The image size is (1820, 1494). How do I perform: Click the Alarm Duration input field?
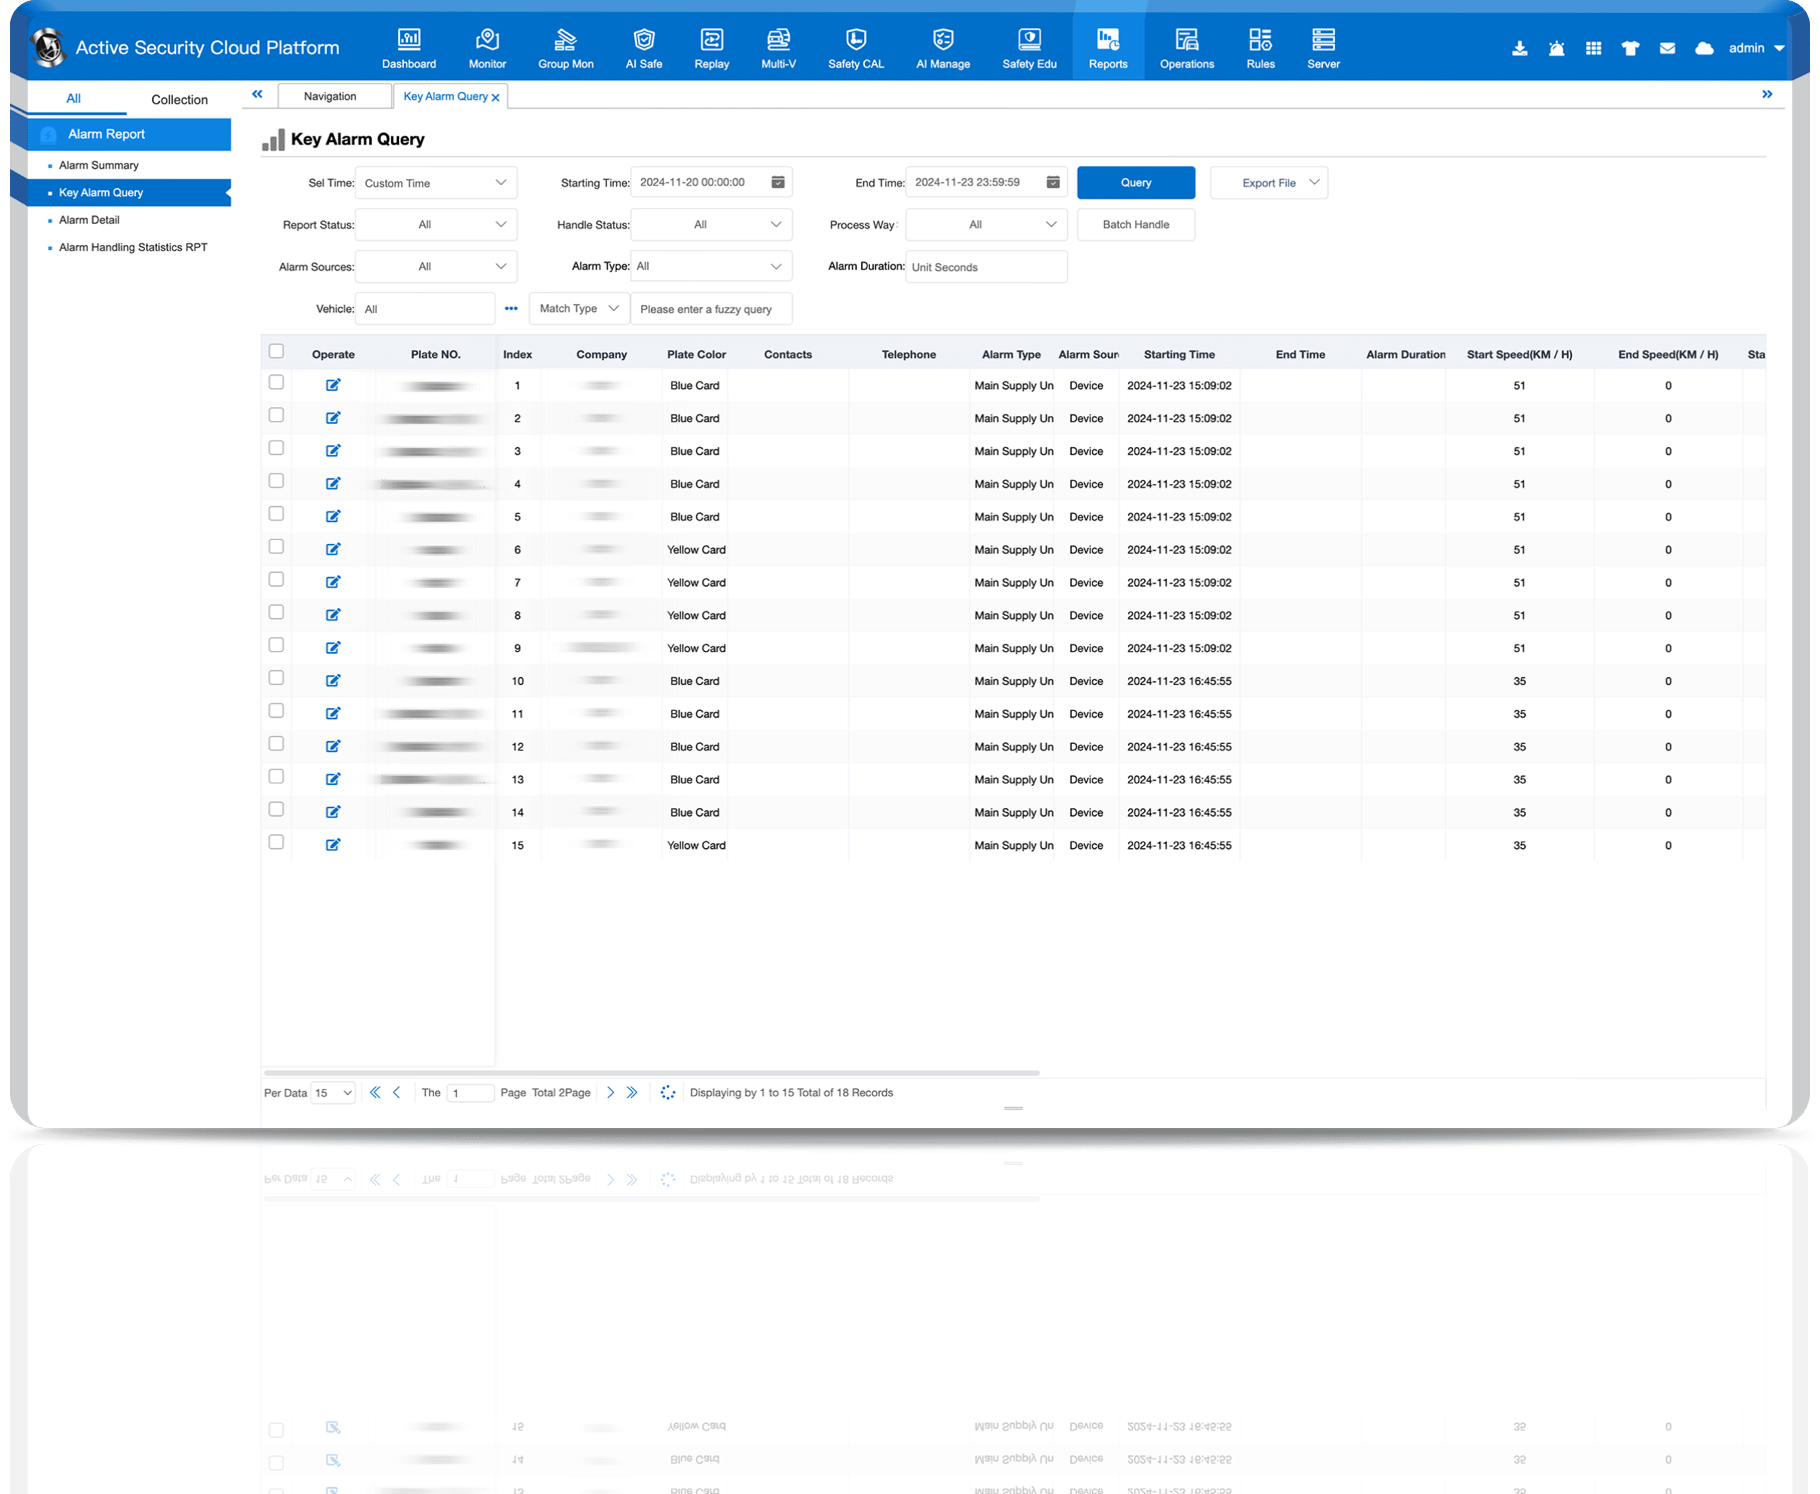click(x=985, y=267)
